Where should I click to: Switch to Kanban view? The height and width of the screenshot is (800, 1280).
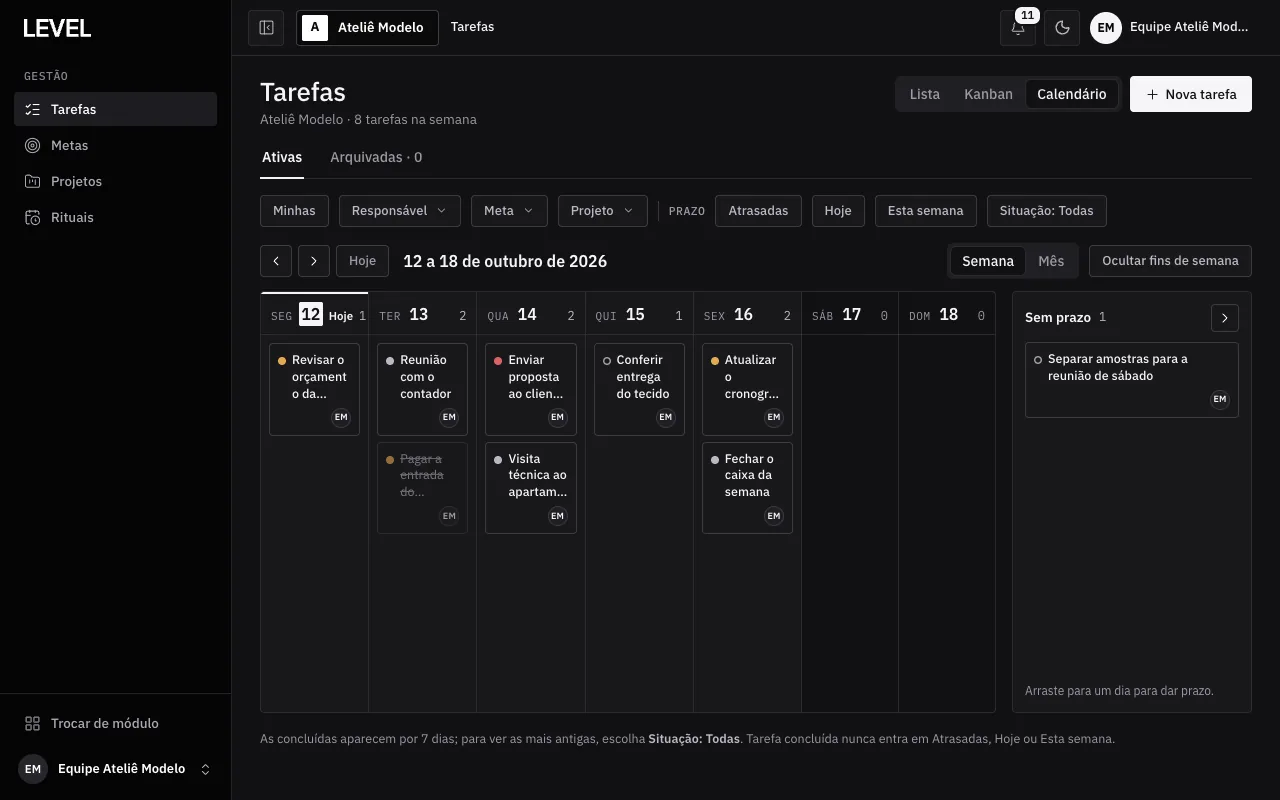coord(988,94)
